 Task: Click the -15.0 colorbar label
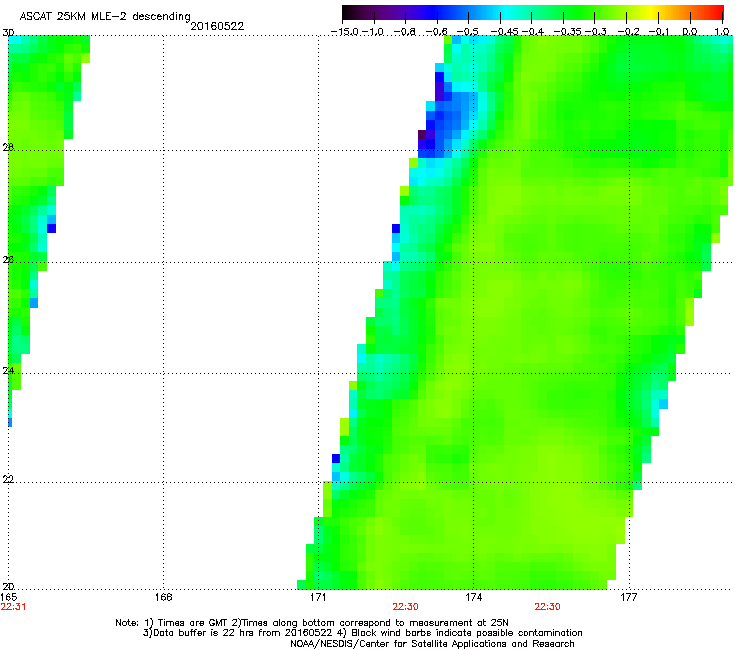(345, 32)
